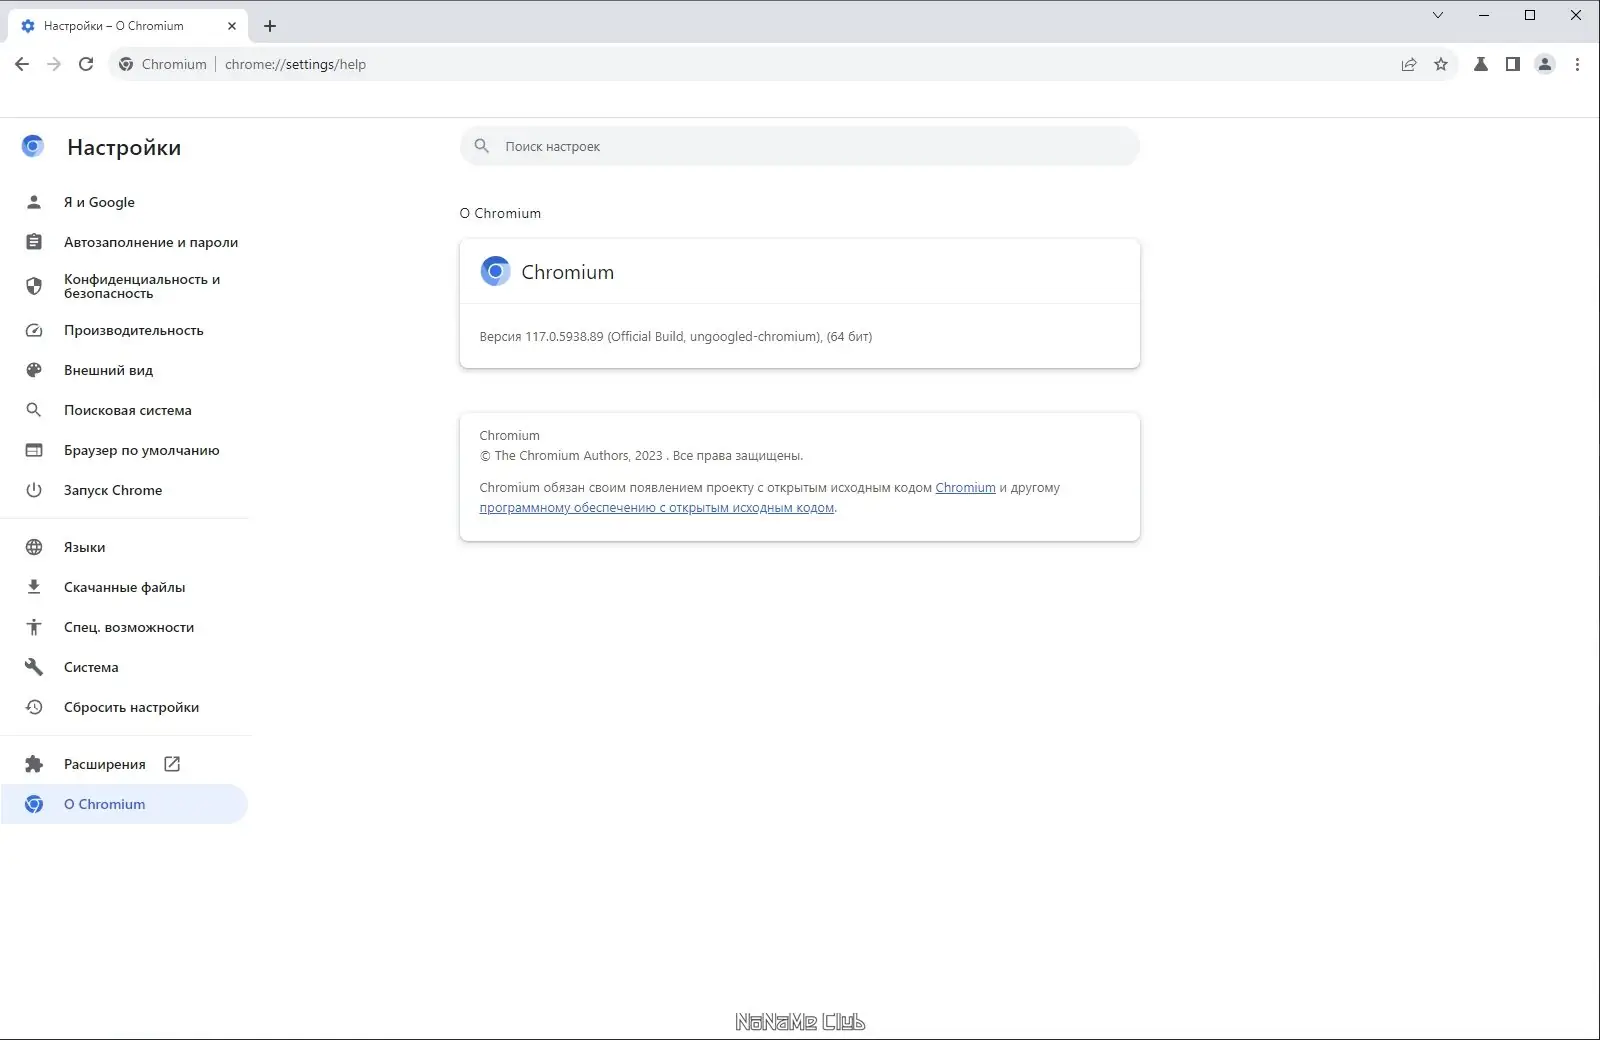Click the clipboard icon beside Автозаполнение и пароли
Viewport: 1600px width, 1040px height.
tap(34, 242)
